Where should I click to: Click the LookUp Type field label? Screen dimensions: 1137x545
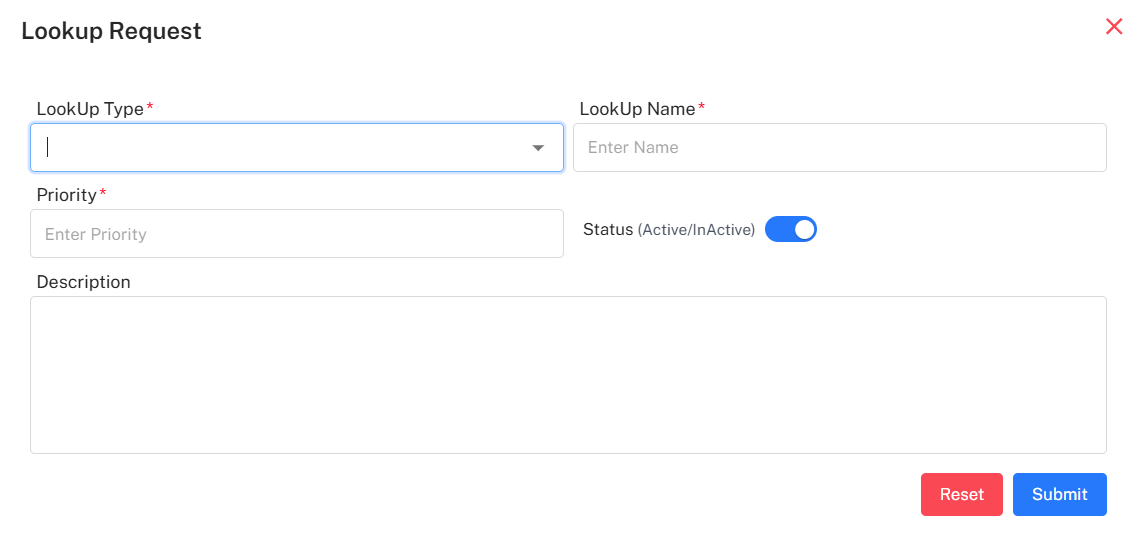(x=90, y=109)
